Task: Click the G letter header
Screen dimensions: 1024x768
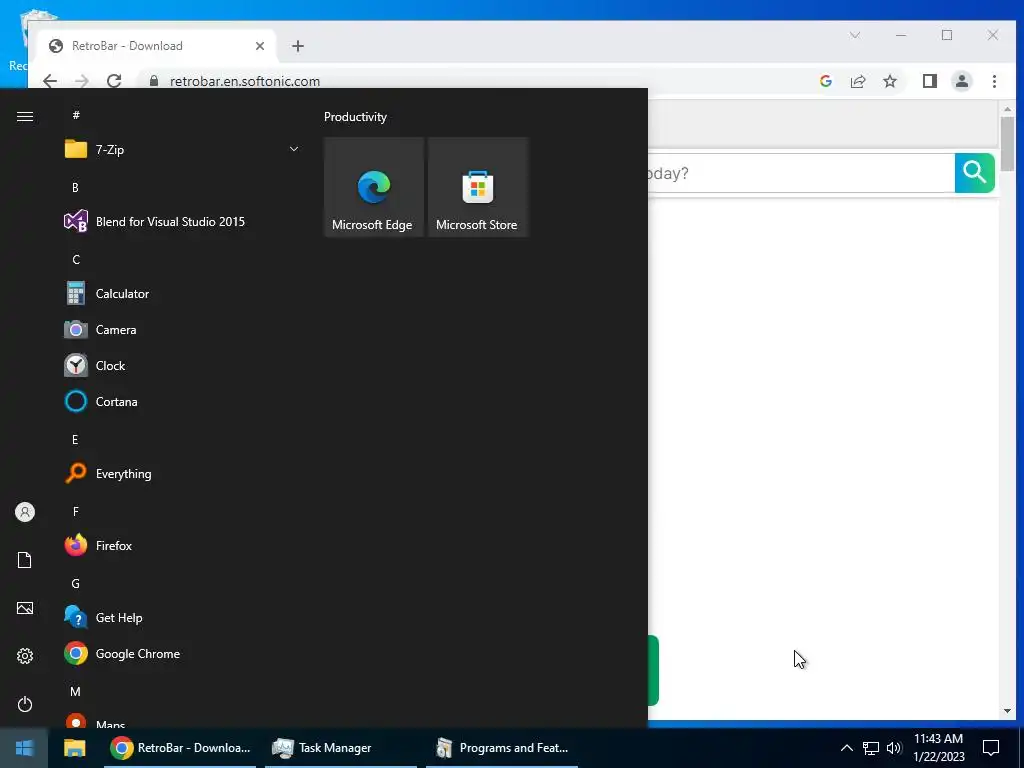Action: pyautogui.click(x=76, y=584)
